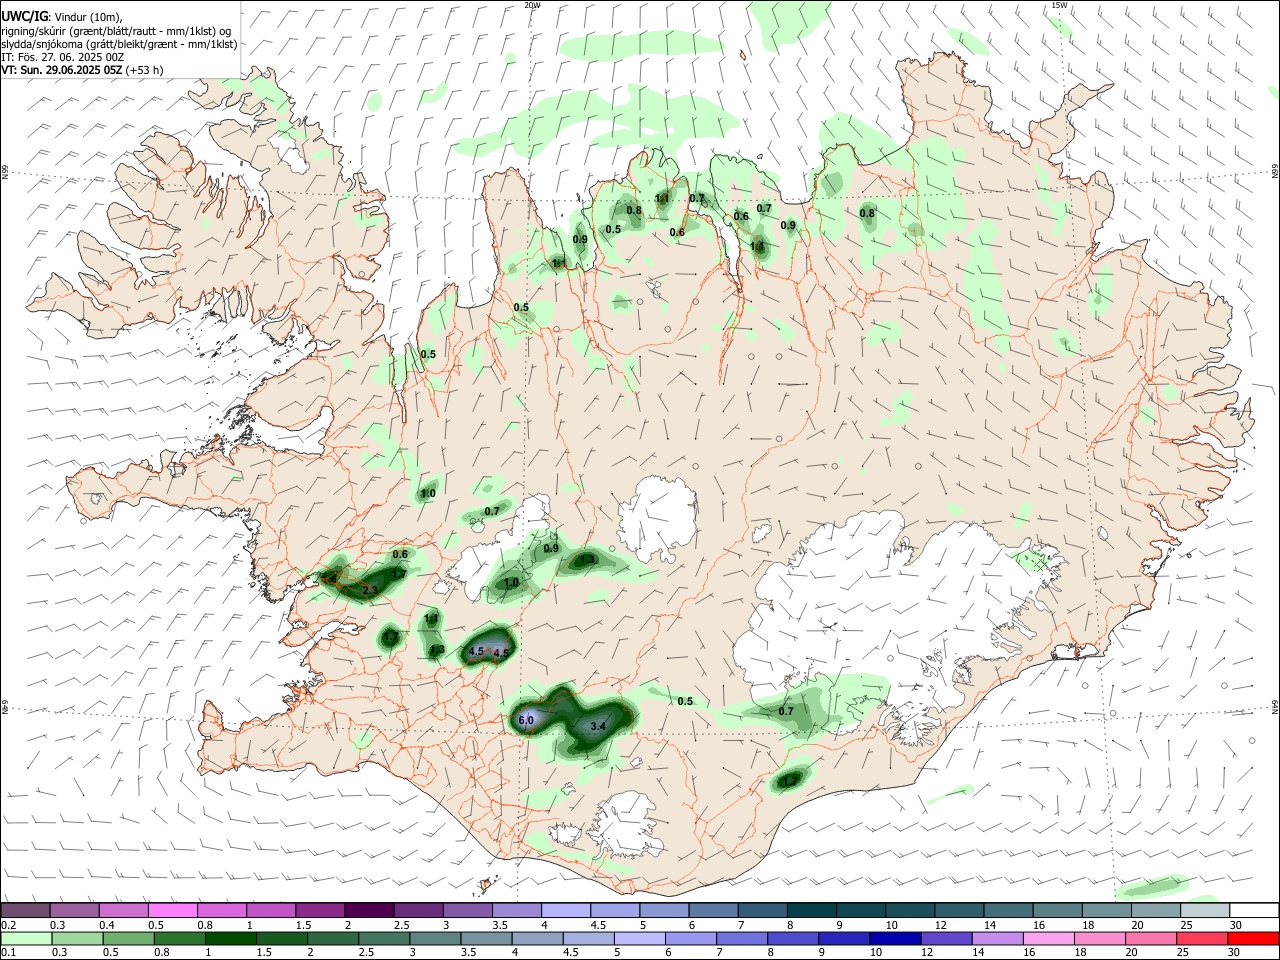Pick upper legend swatch between 2 and 2.5
Viewport: 1280px width, 960px height.
click(x=369, y=910)
